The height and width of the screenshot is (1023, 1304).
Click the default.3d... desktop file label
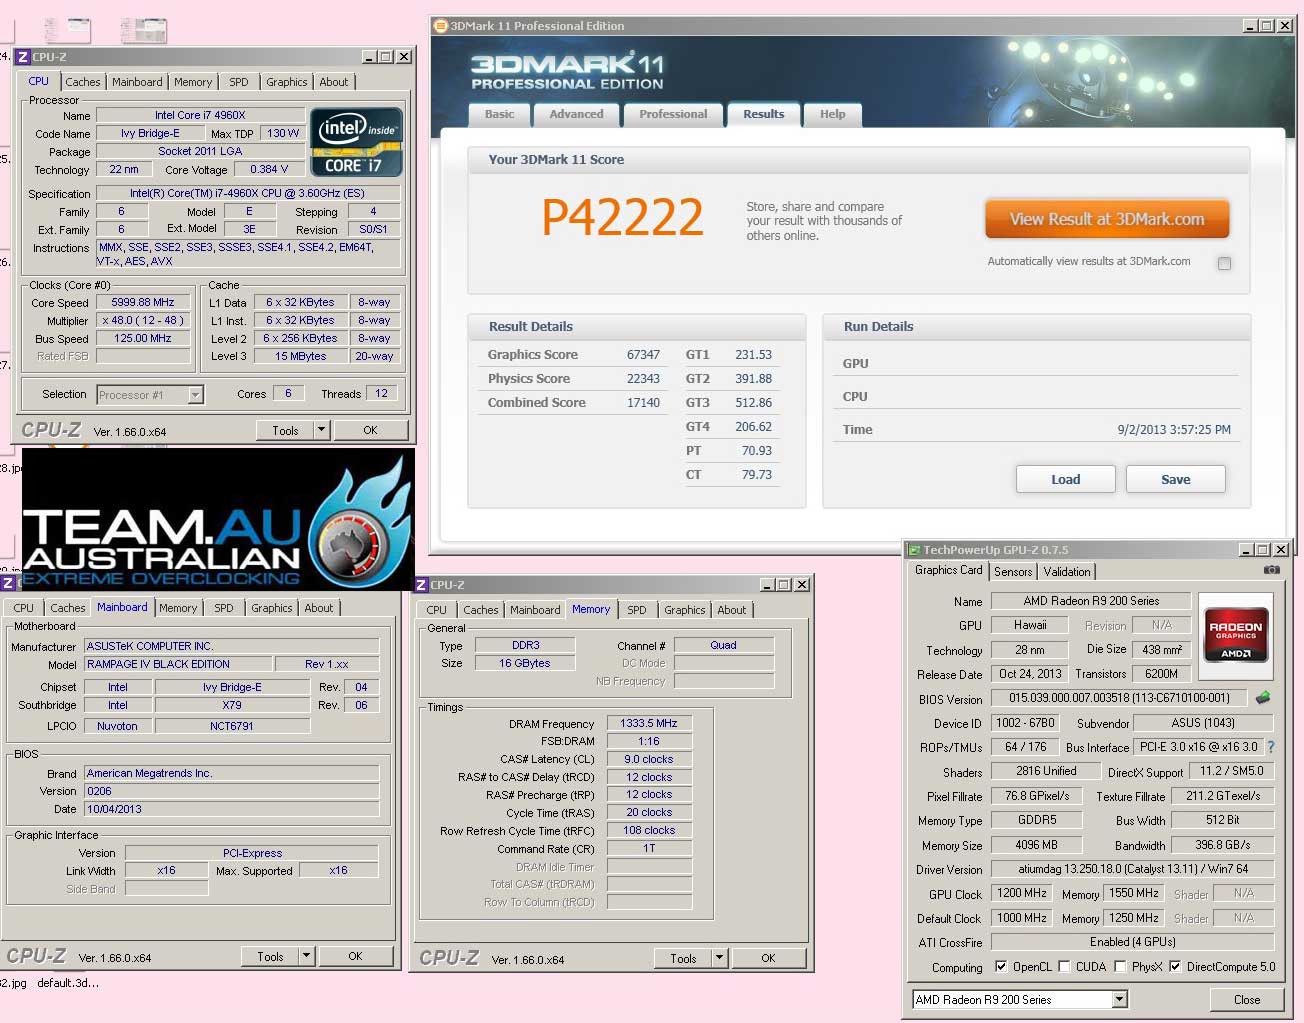[x=68, y=983]
